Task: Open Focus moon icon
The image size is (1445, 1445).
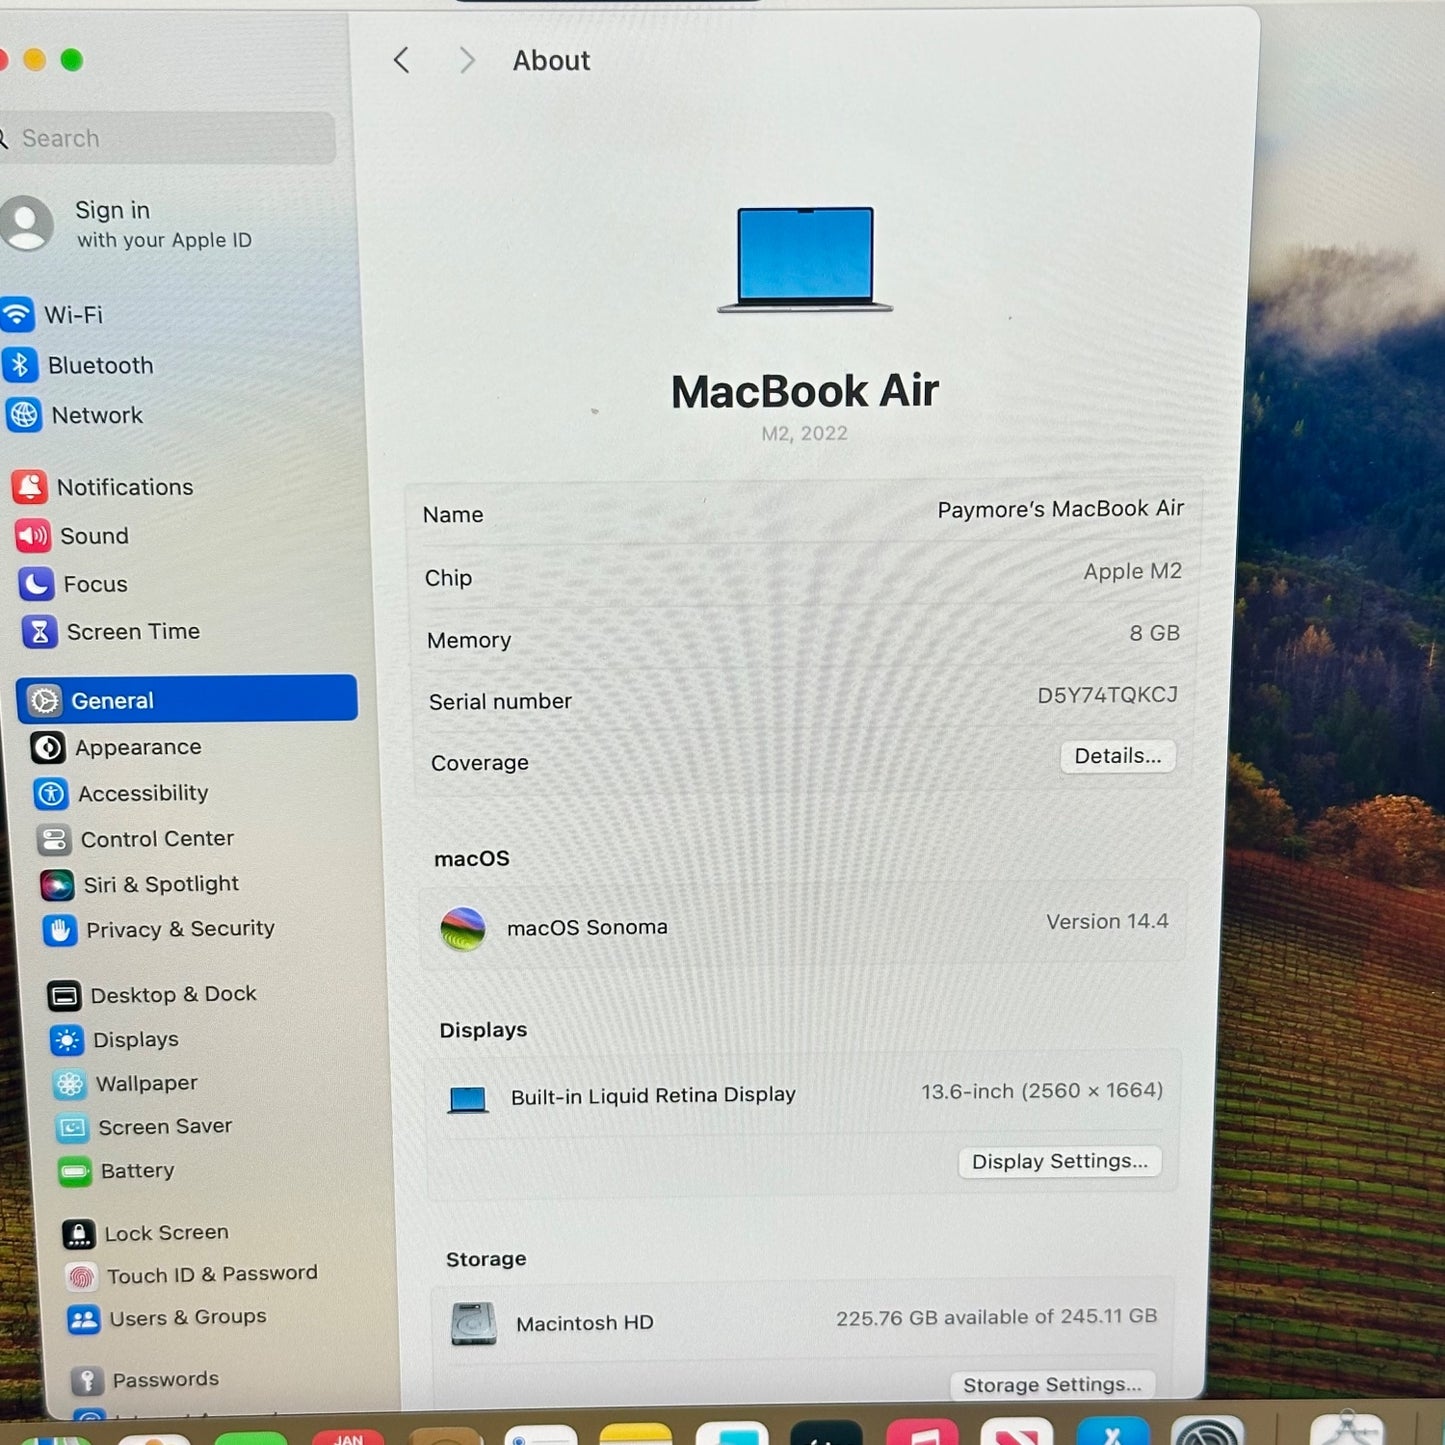Action: pos(36,584)
